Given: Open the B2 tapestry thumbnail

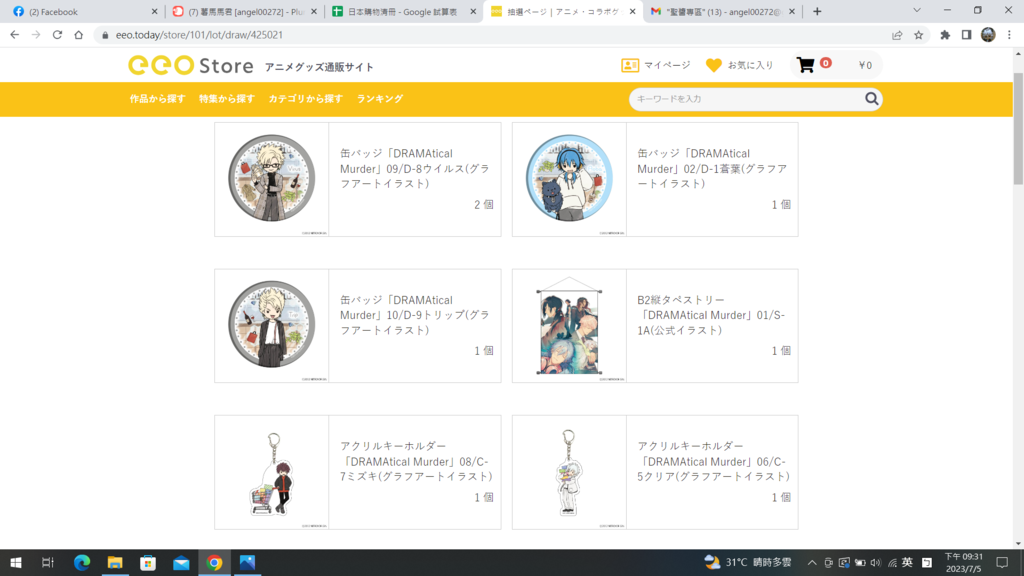Looking at the screenshot, I should click(569, 325).
